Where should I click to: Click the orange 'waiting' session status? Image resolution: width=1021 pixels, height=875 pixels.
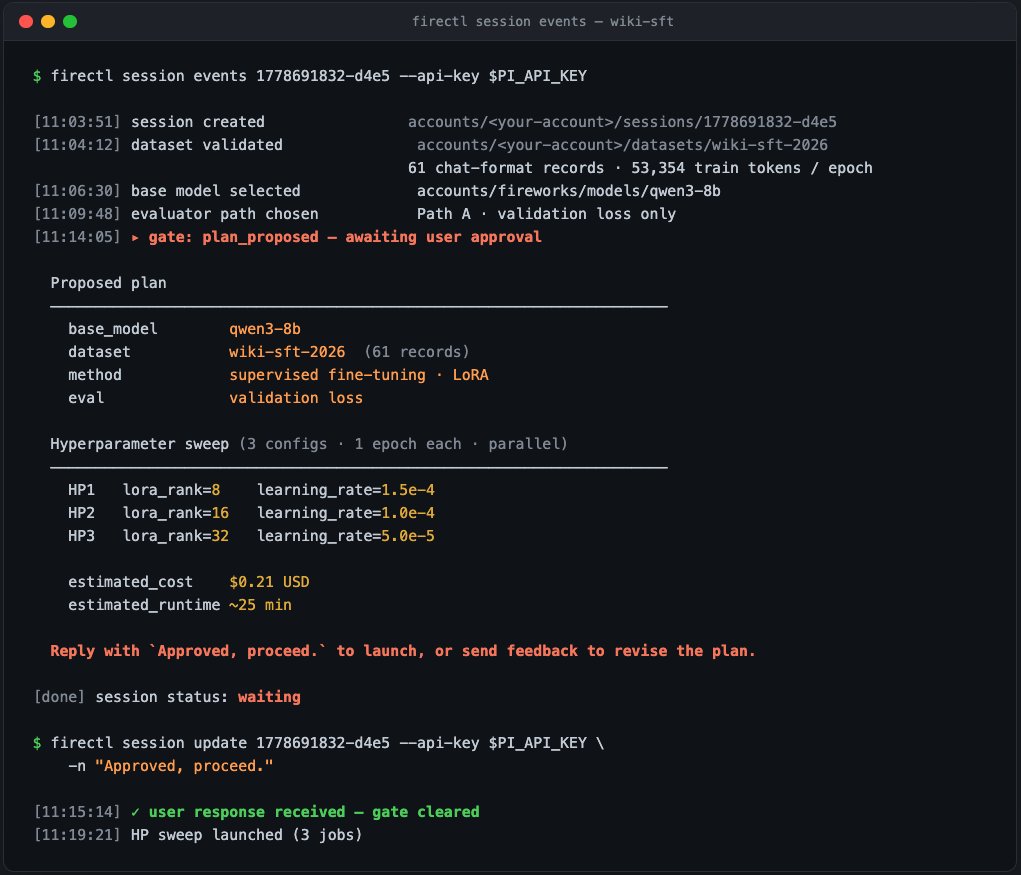tap(269, 697)
